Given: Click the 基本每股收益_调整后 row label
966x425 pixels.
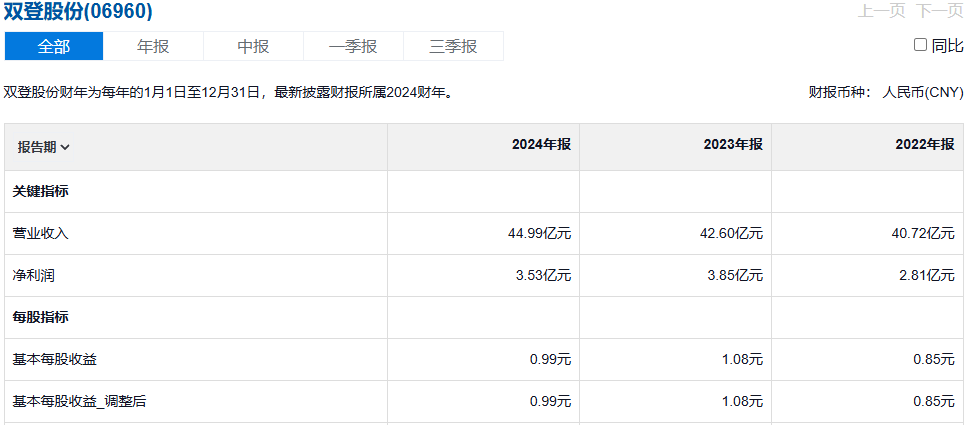Looking at the screenshot, I should pos(79,402).
